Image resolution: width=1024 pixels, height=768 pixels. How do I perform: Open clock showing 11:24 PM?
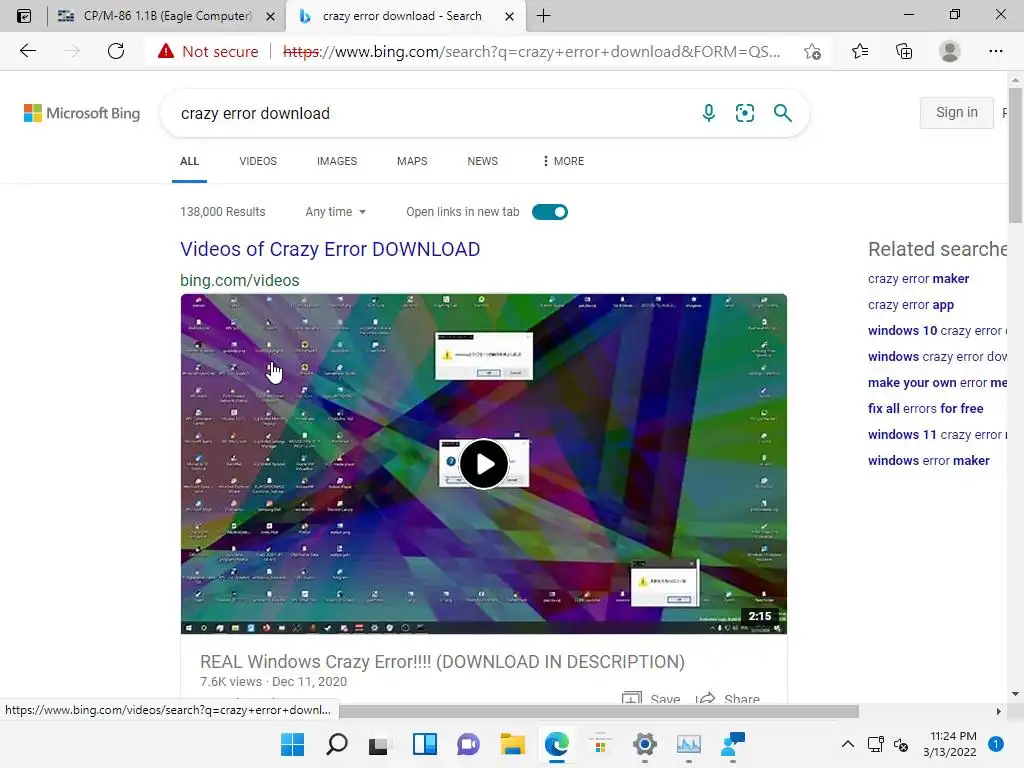click(x=950, y=744)
